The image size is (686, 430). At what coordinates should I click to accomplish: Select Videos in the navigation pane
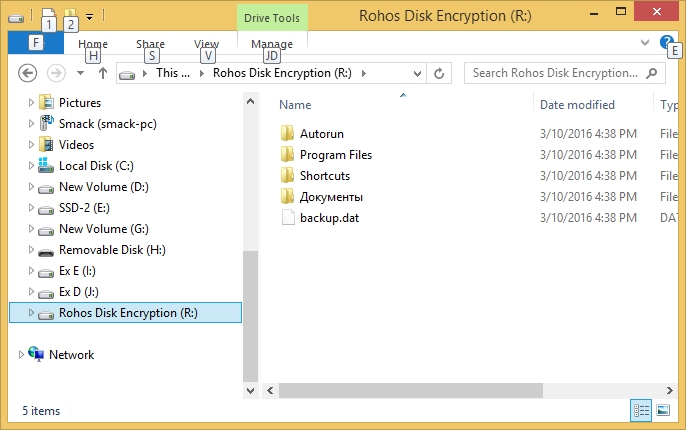click(76, 145)
